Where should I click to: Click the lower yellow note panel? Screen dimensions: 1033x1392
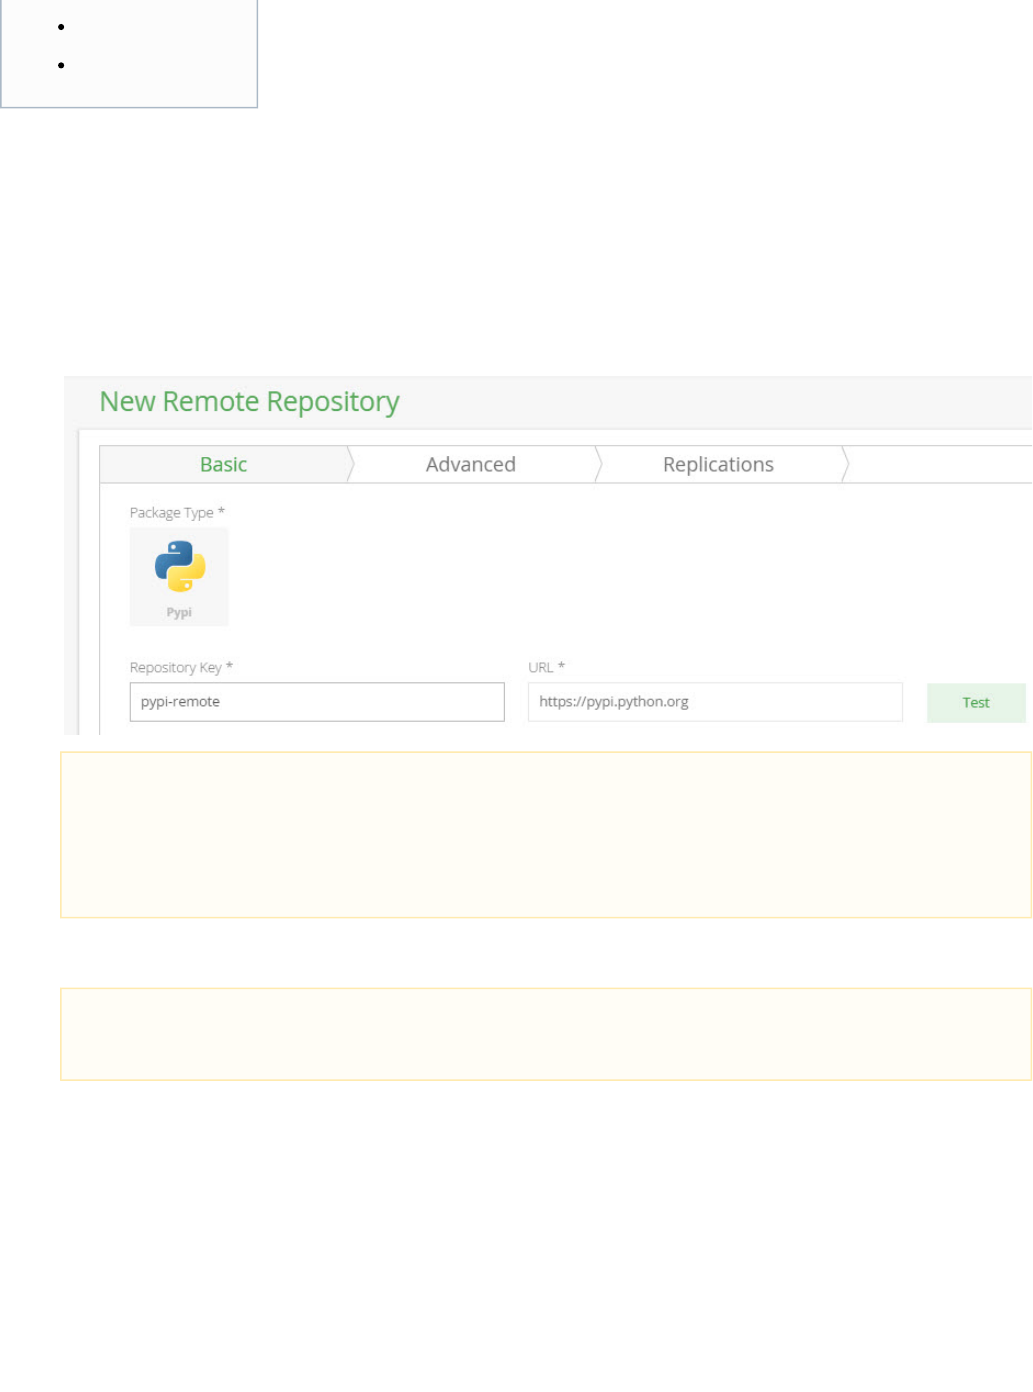(x=545, y=1033)
